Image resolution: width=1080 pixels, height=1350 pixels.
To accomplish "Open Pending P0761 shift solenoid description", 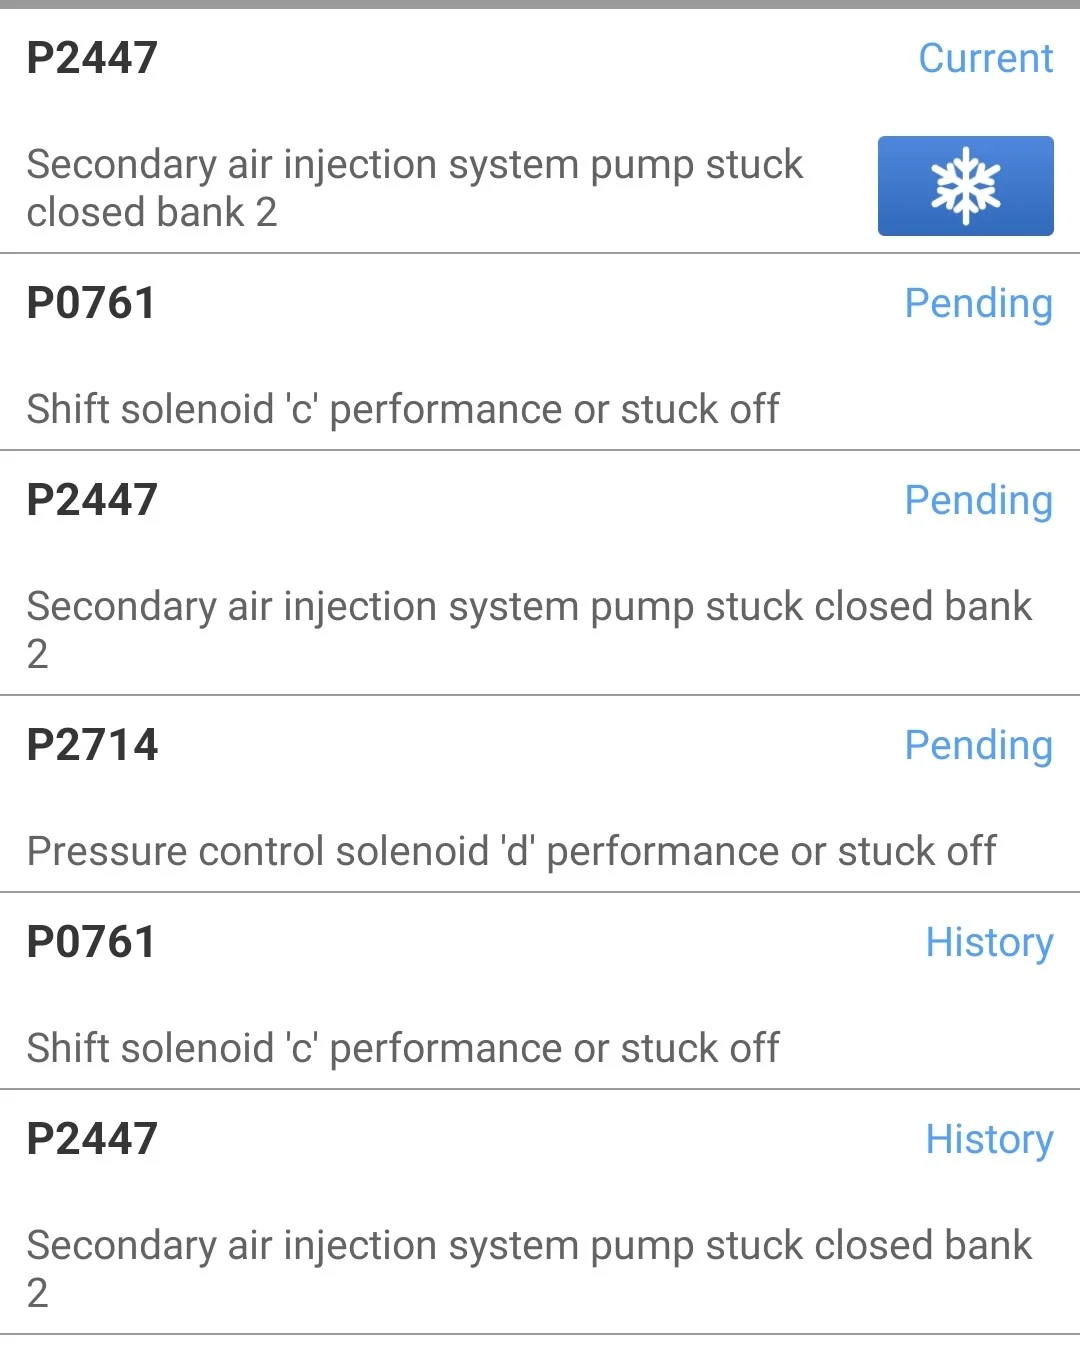I will pyautogui.click(x=402, y=409).
